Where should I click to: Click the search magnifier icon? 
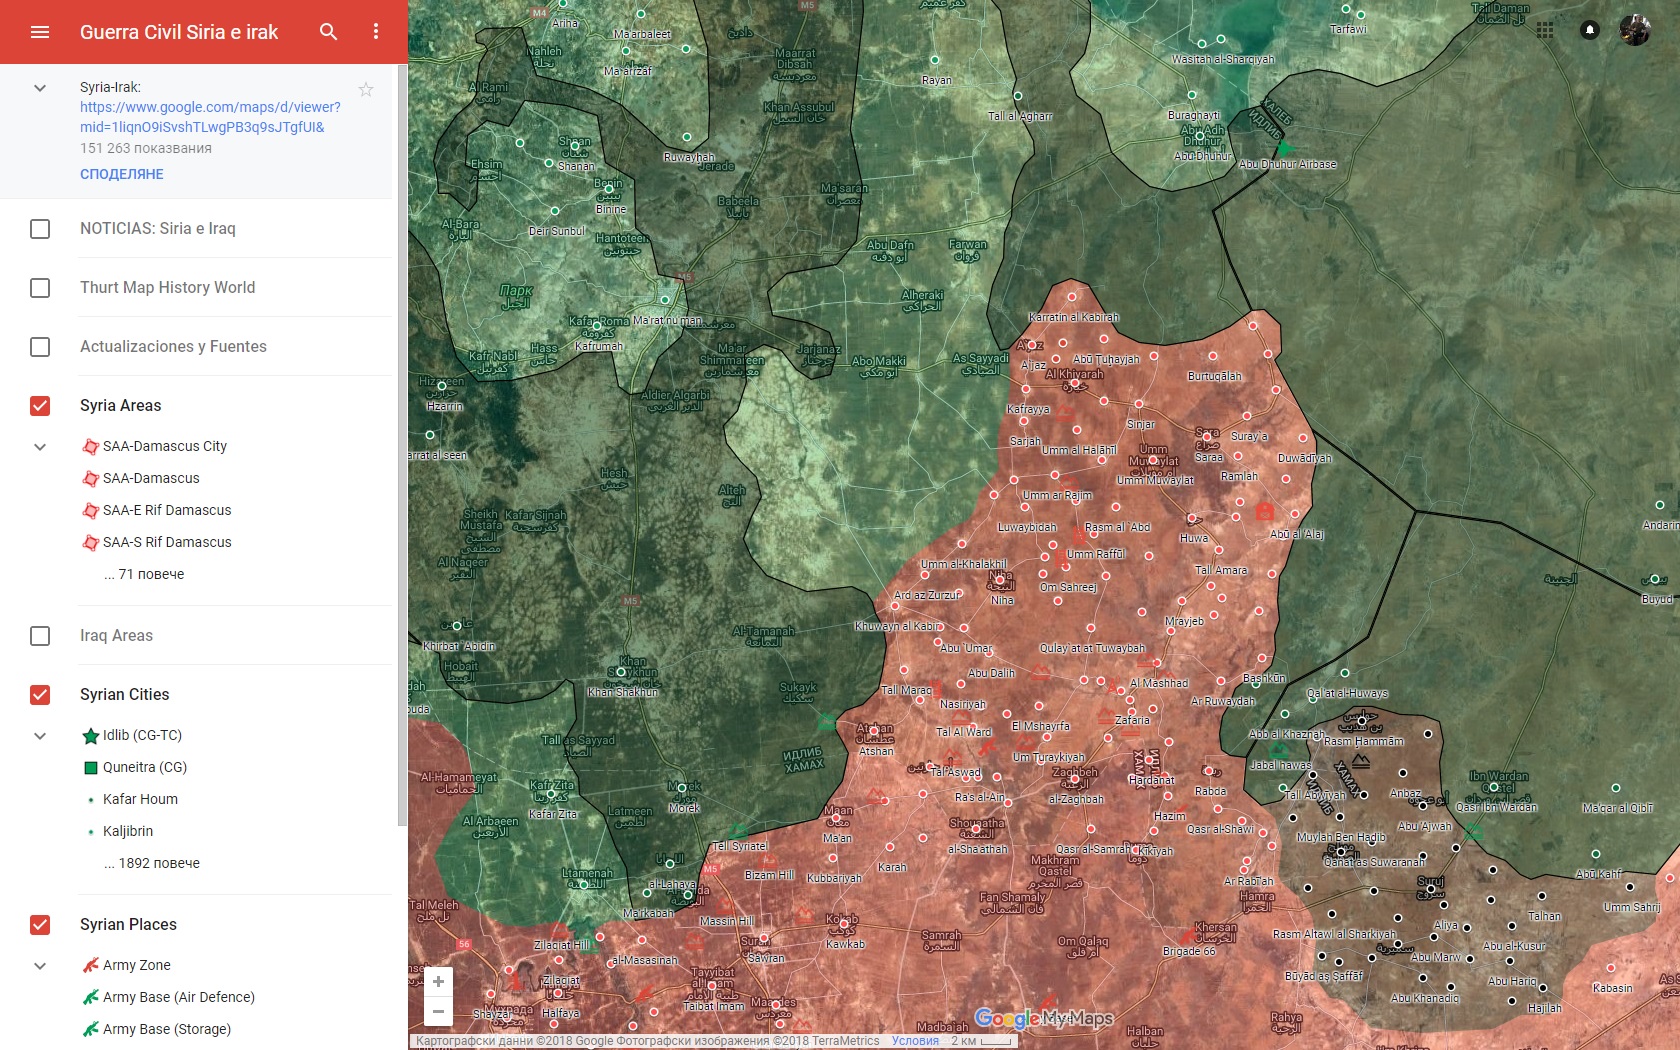[328, 32]
